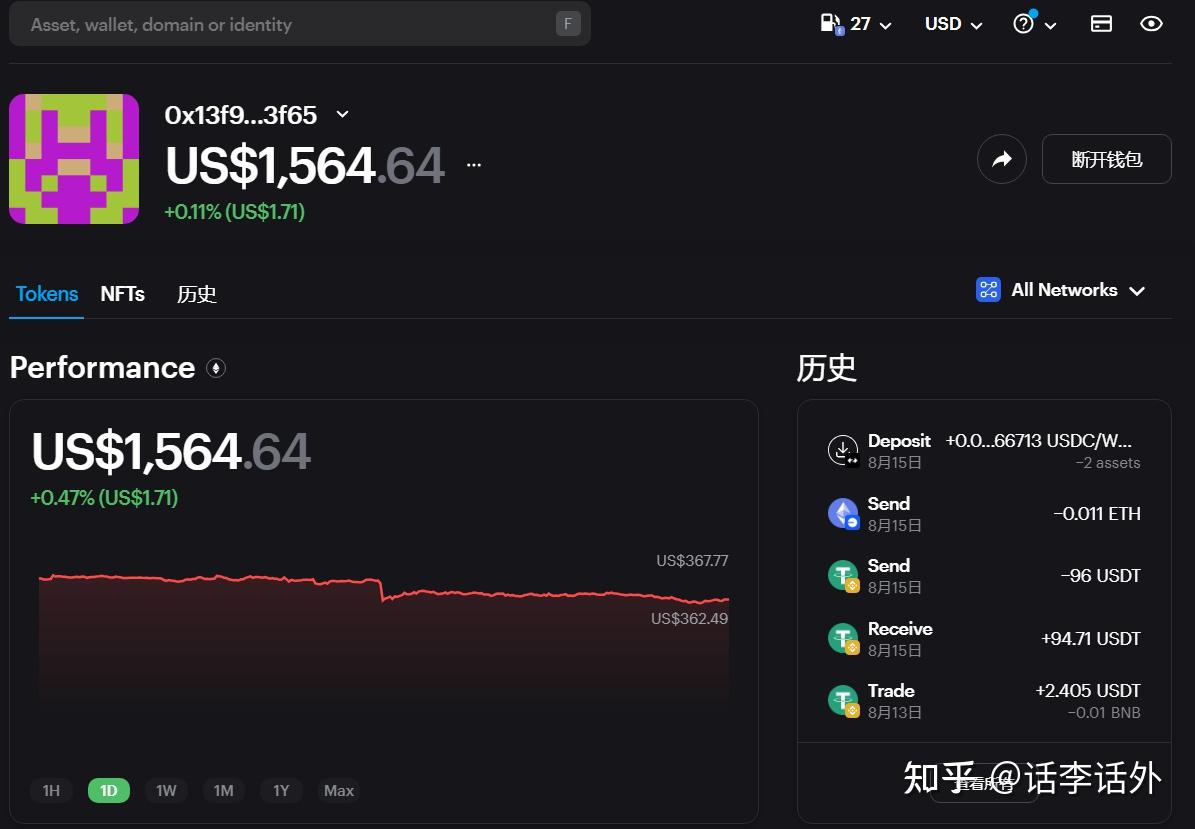Open the help question mark menu

(x=1034, y=24)
